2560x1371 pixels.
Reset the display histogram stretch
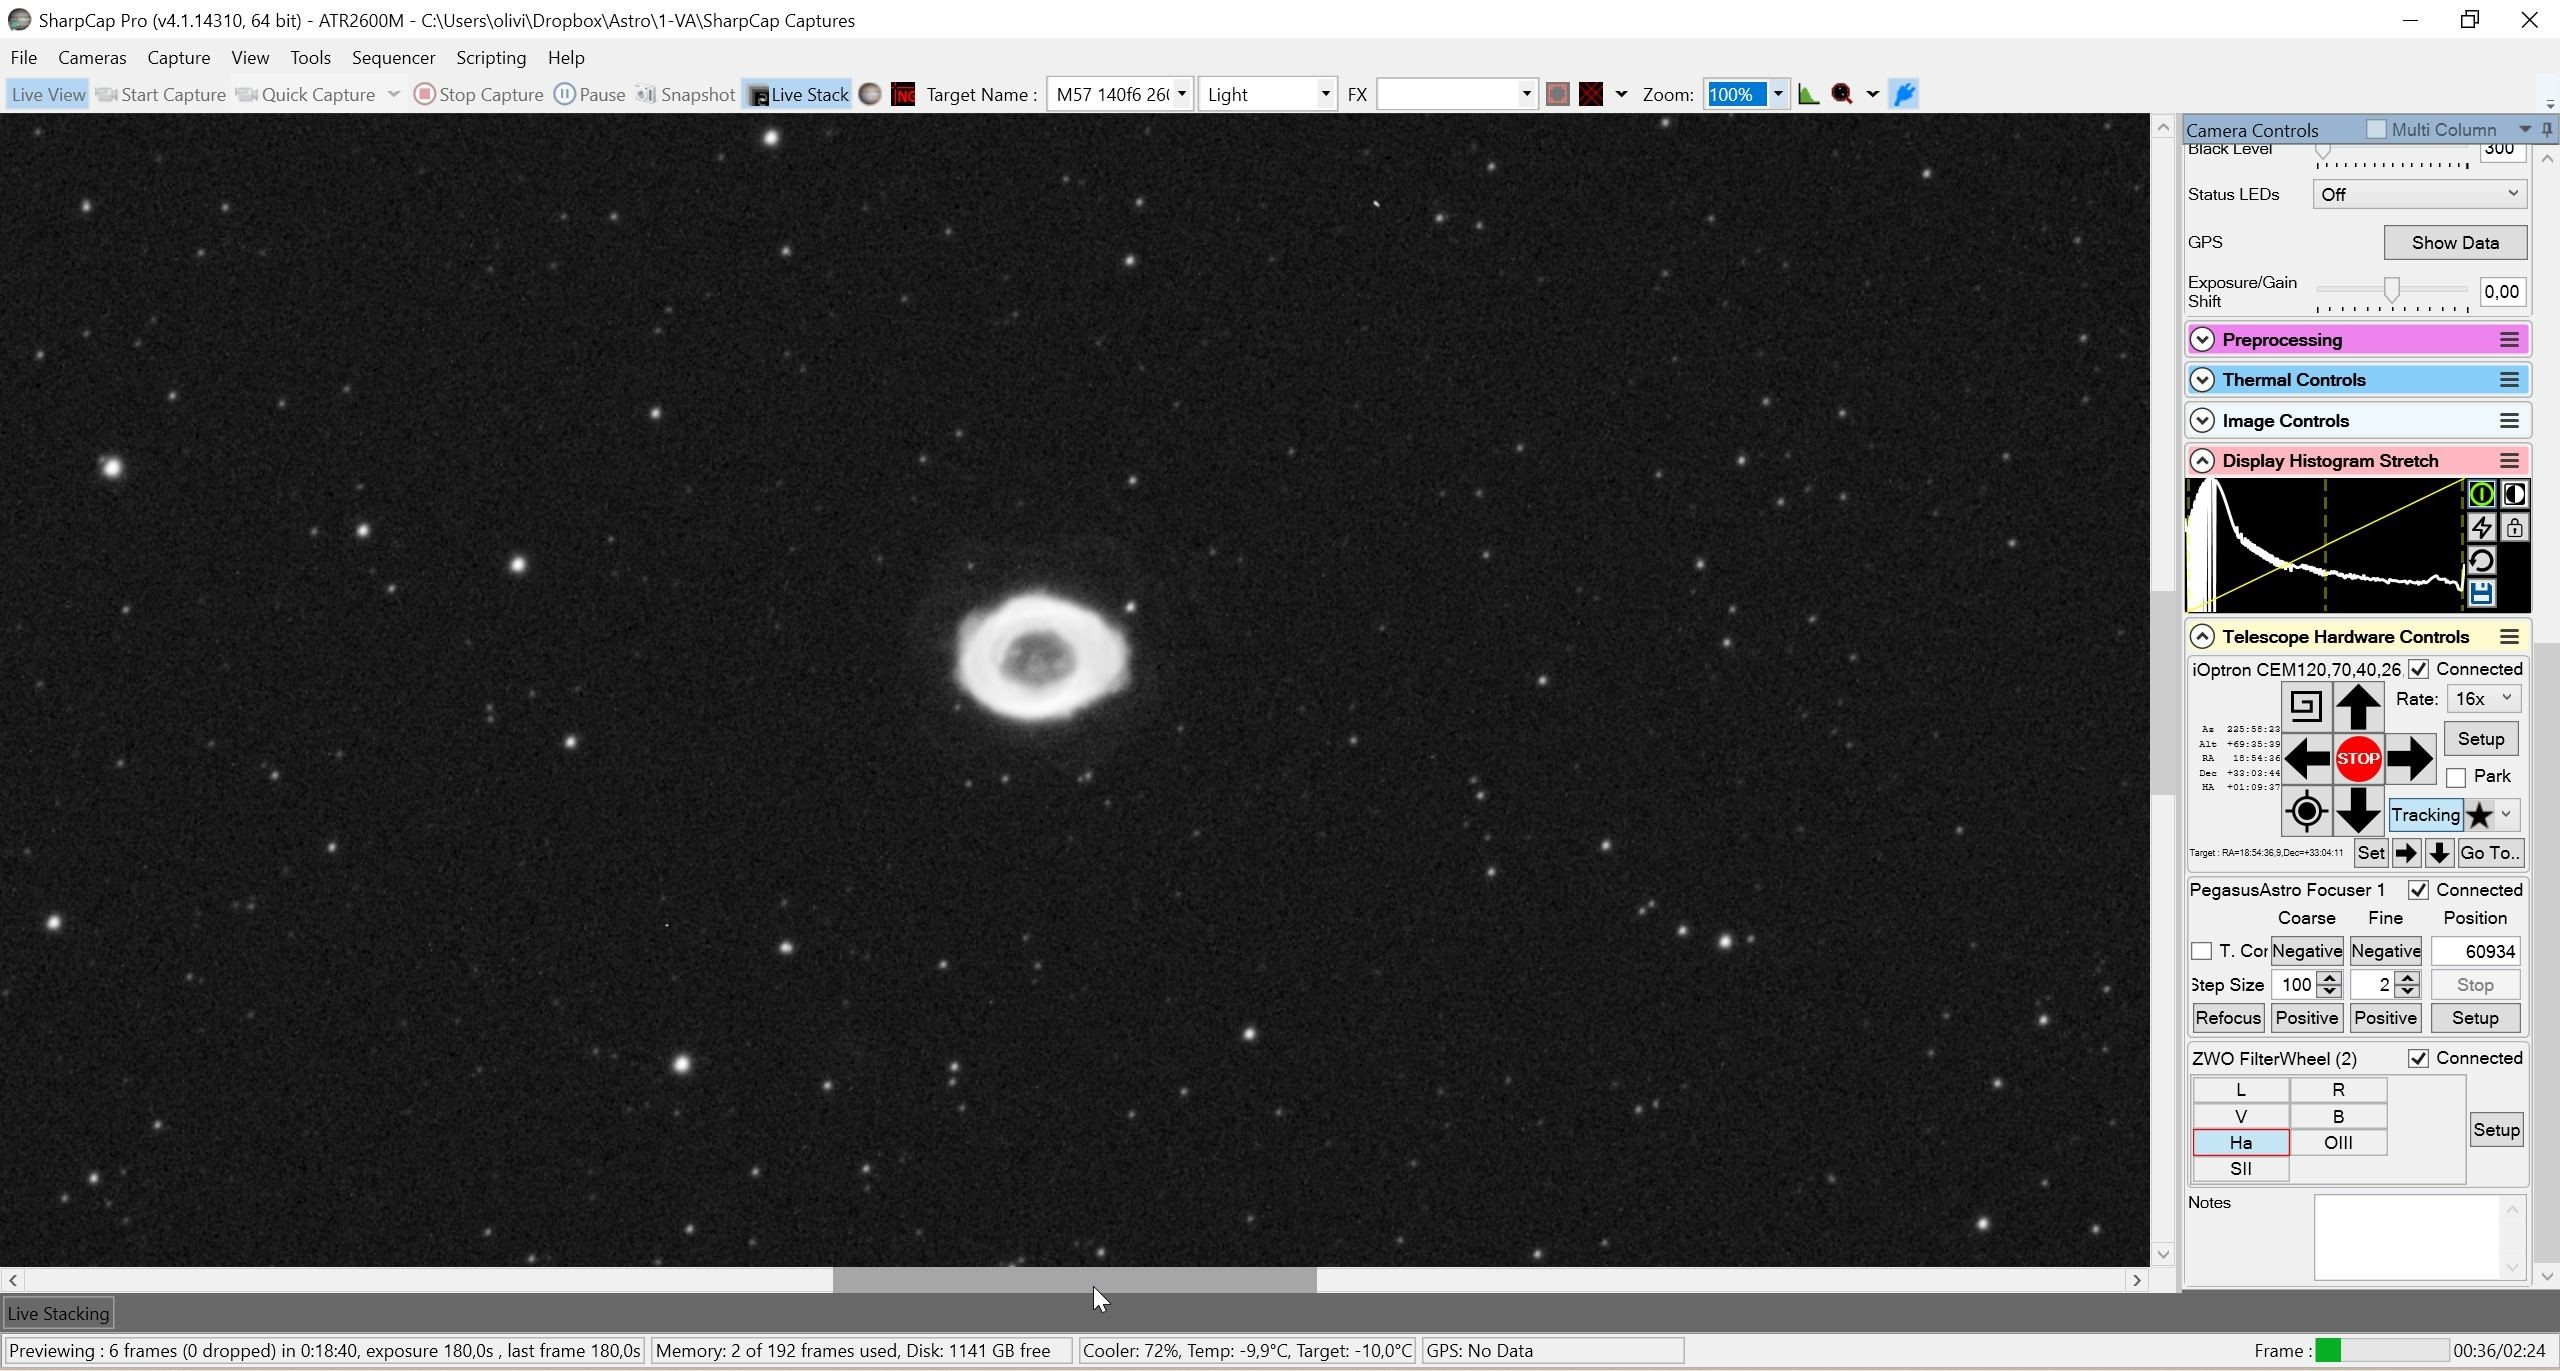click(x=2481, y=561)
